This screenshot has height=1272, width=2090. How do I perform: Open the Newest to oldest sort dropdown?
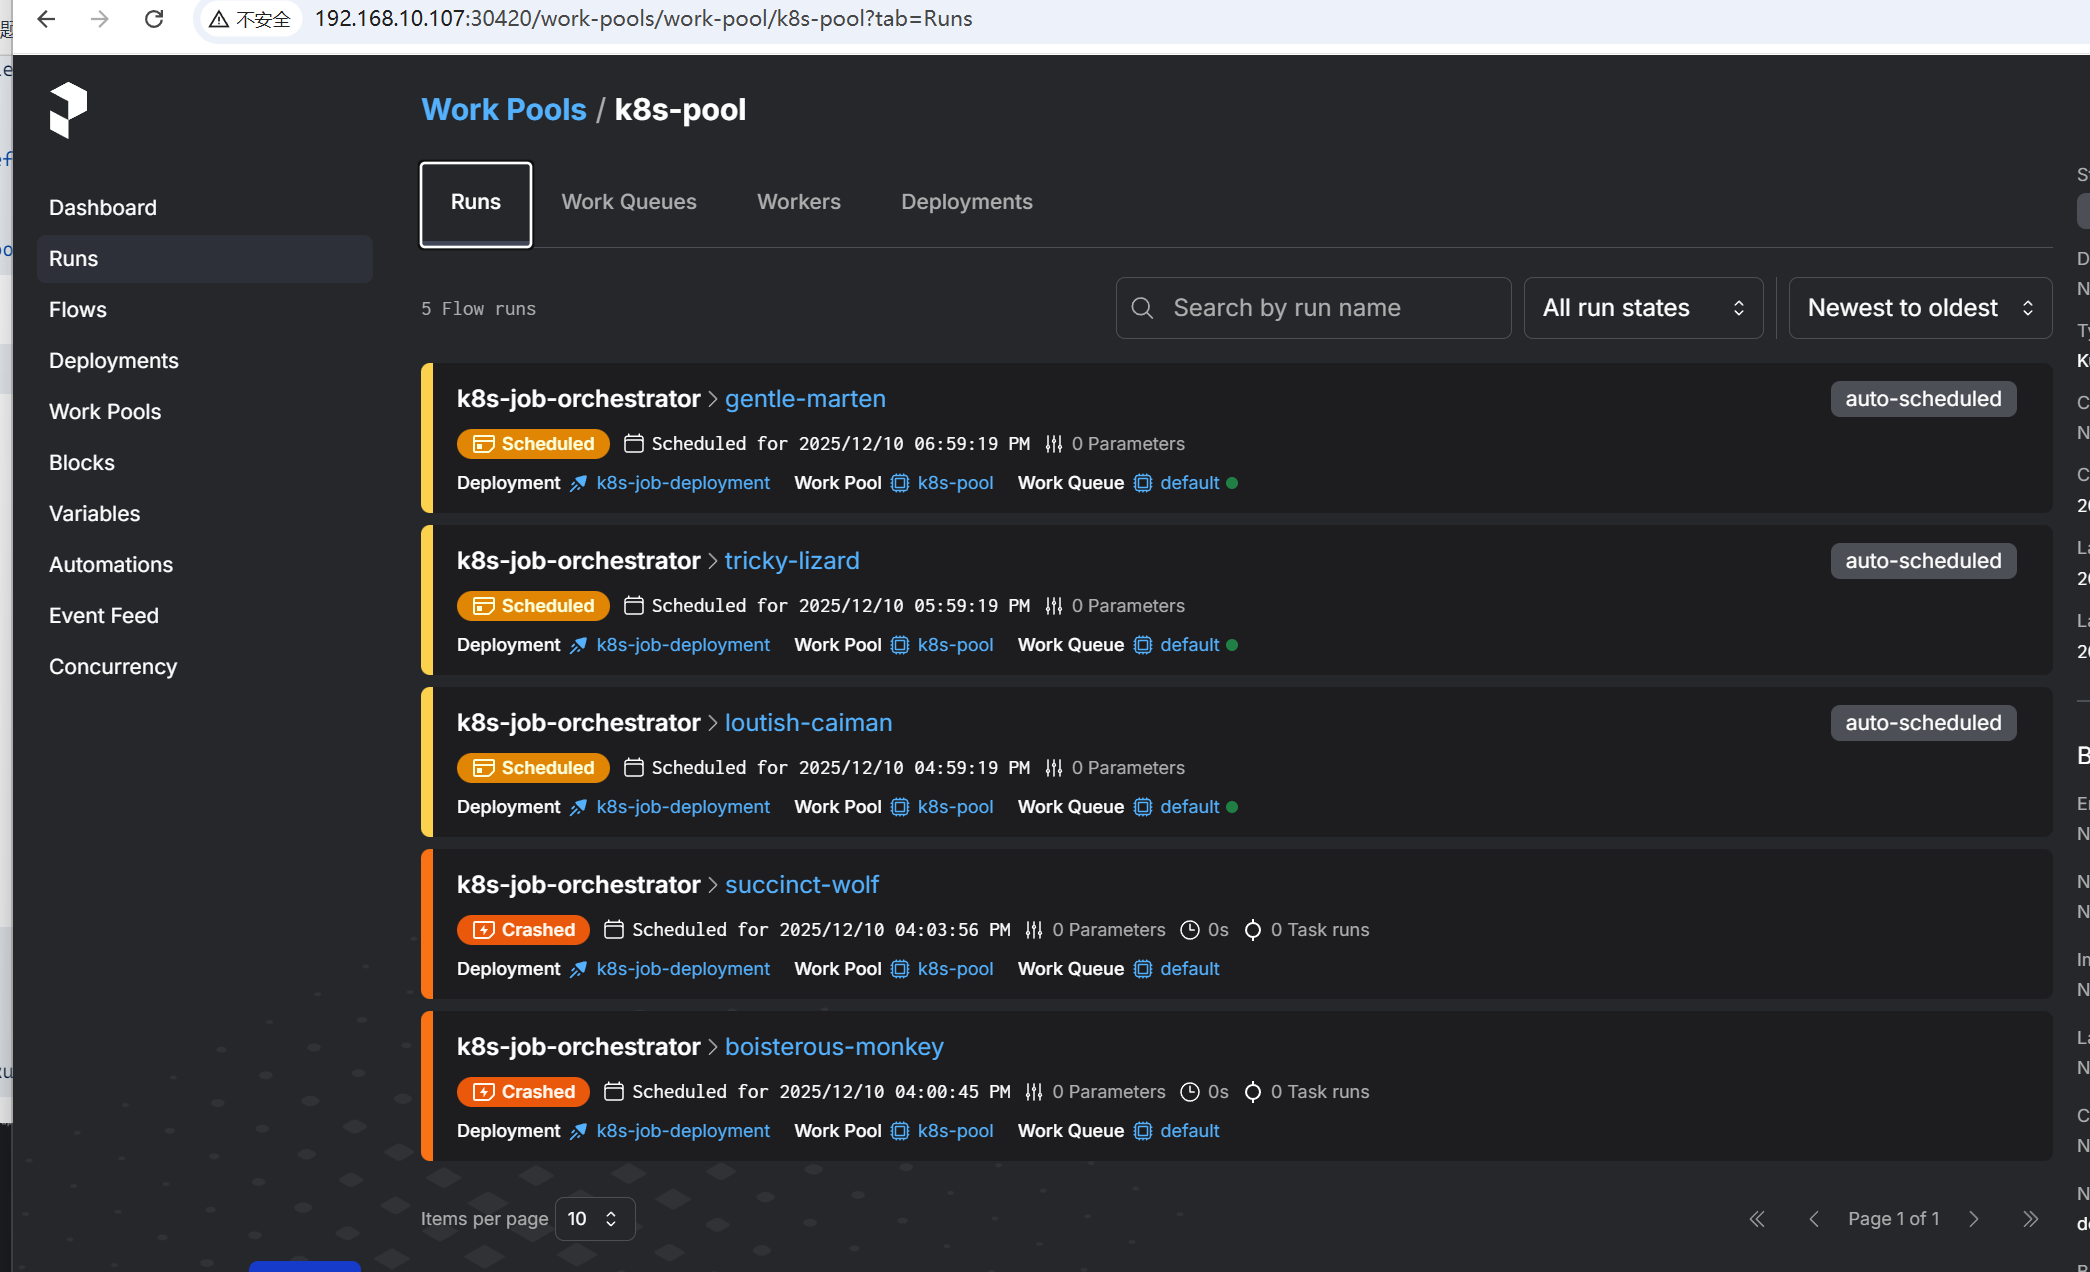1919,308
